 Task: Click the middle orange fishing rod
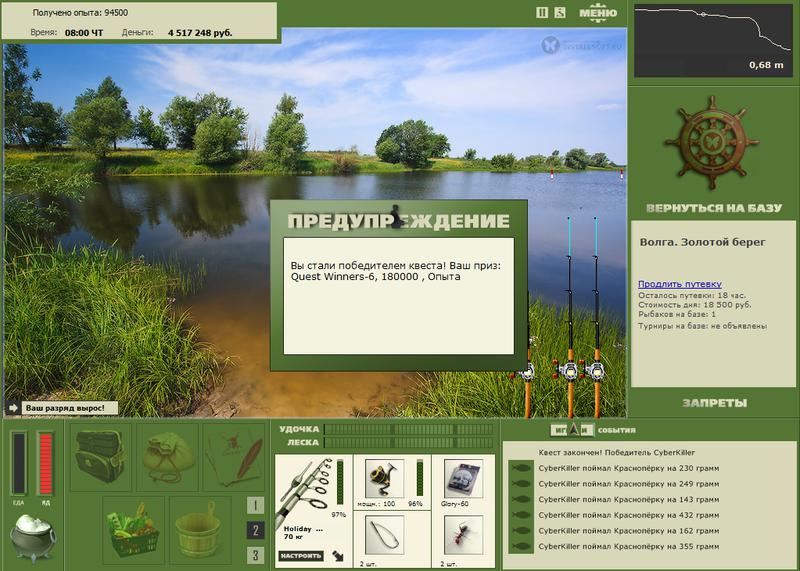coord(570,316)
